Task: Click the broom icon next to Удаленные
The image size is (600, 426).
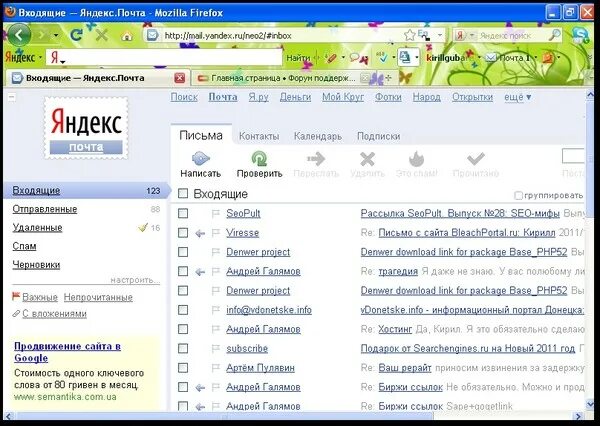Action: (143, 227)
